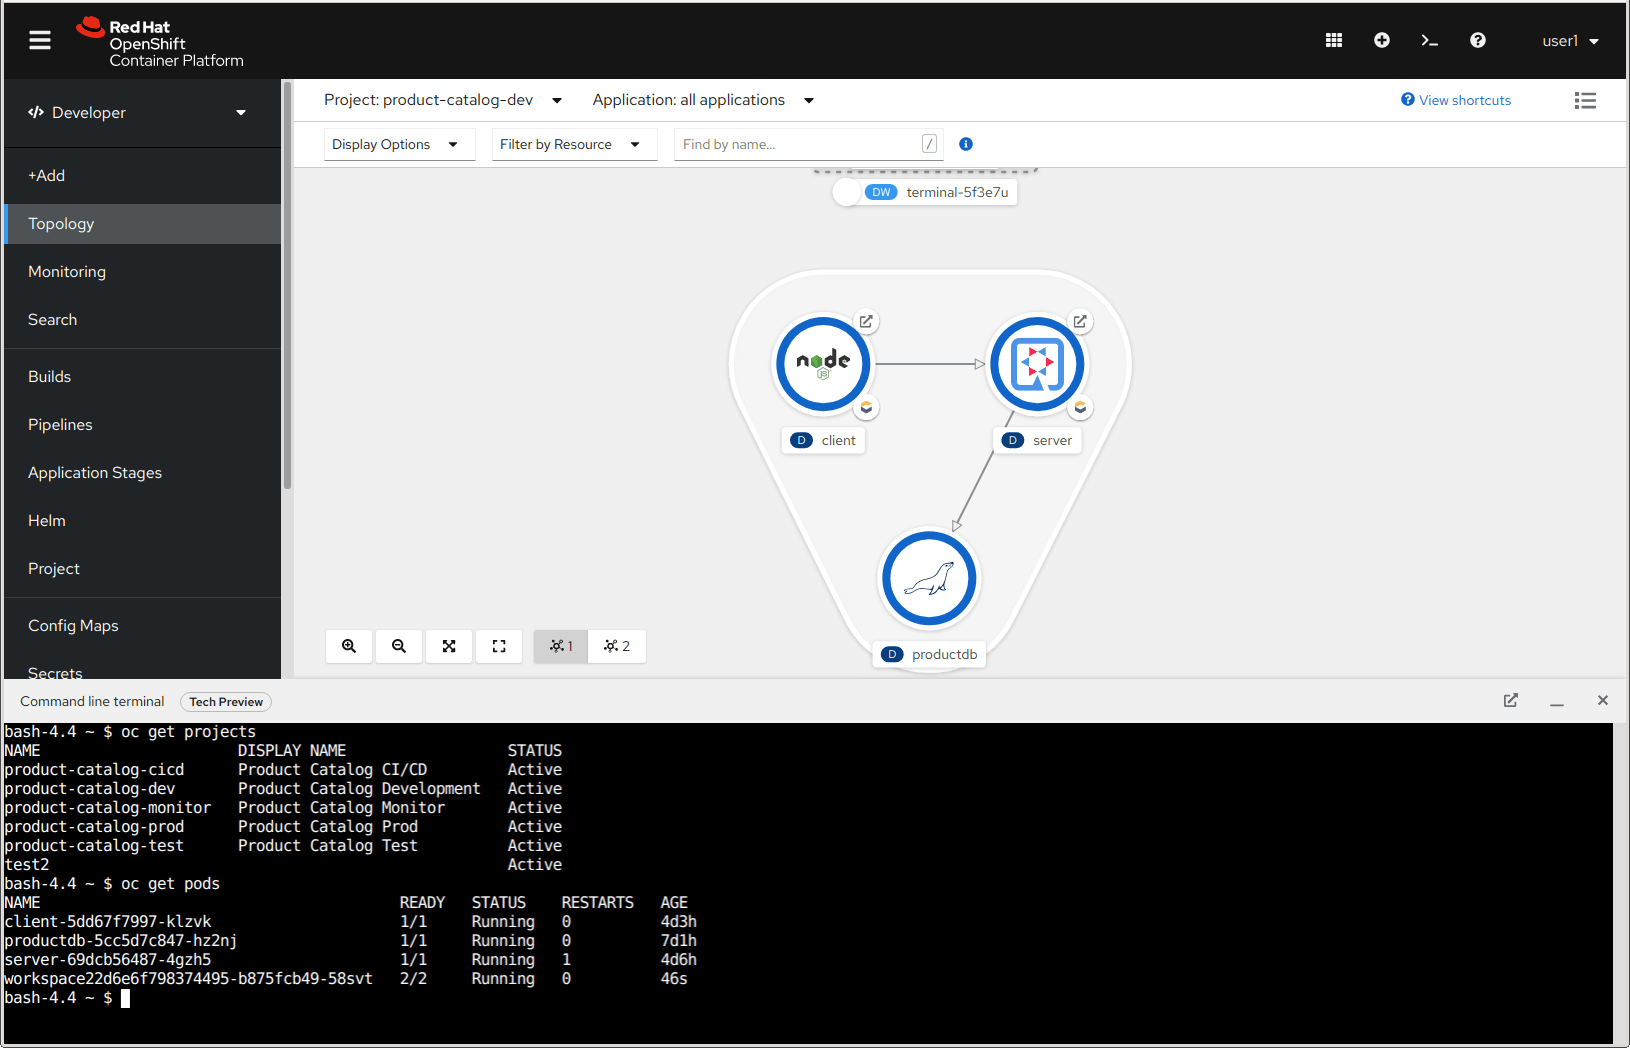Viewport: 1630px width, 1048px height.
Task: Open the user1 account menu
Action: tap(1570, 41)
